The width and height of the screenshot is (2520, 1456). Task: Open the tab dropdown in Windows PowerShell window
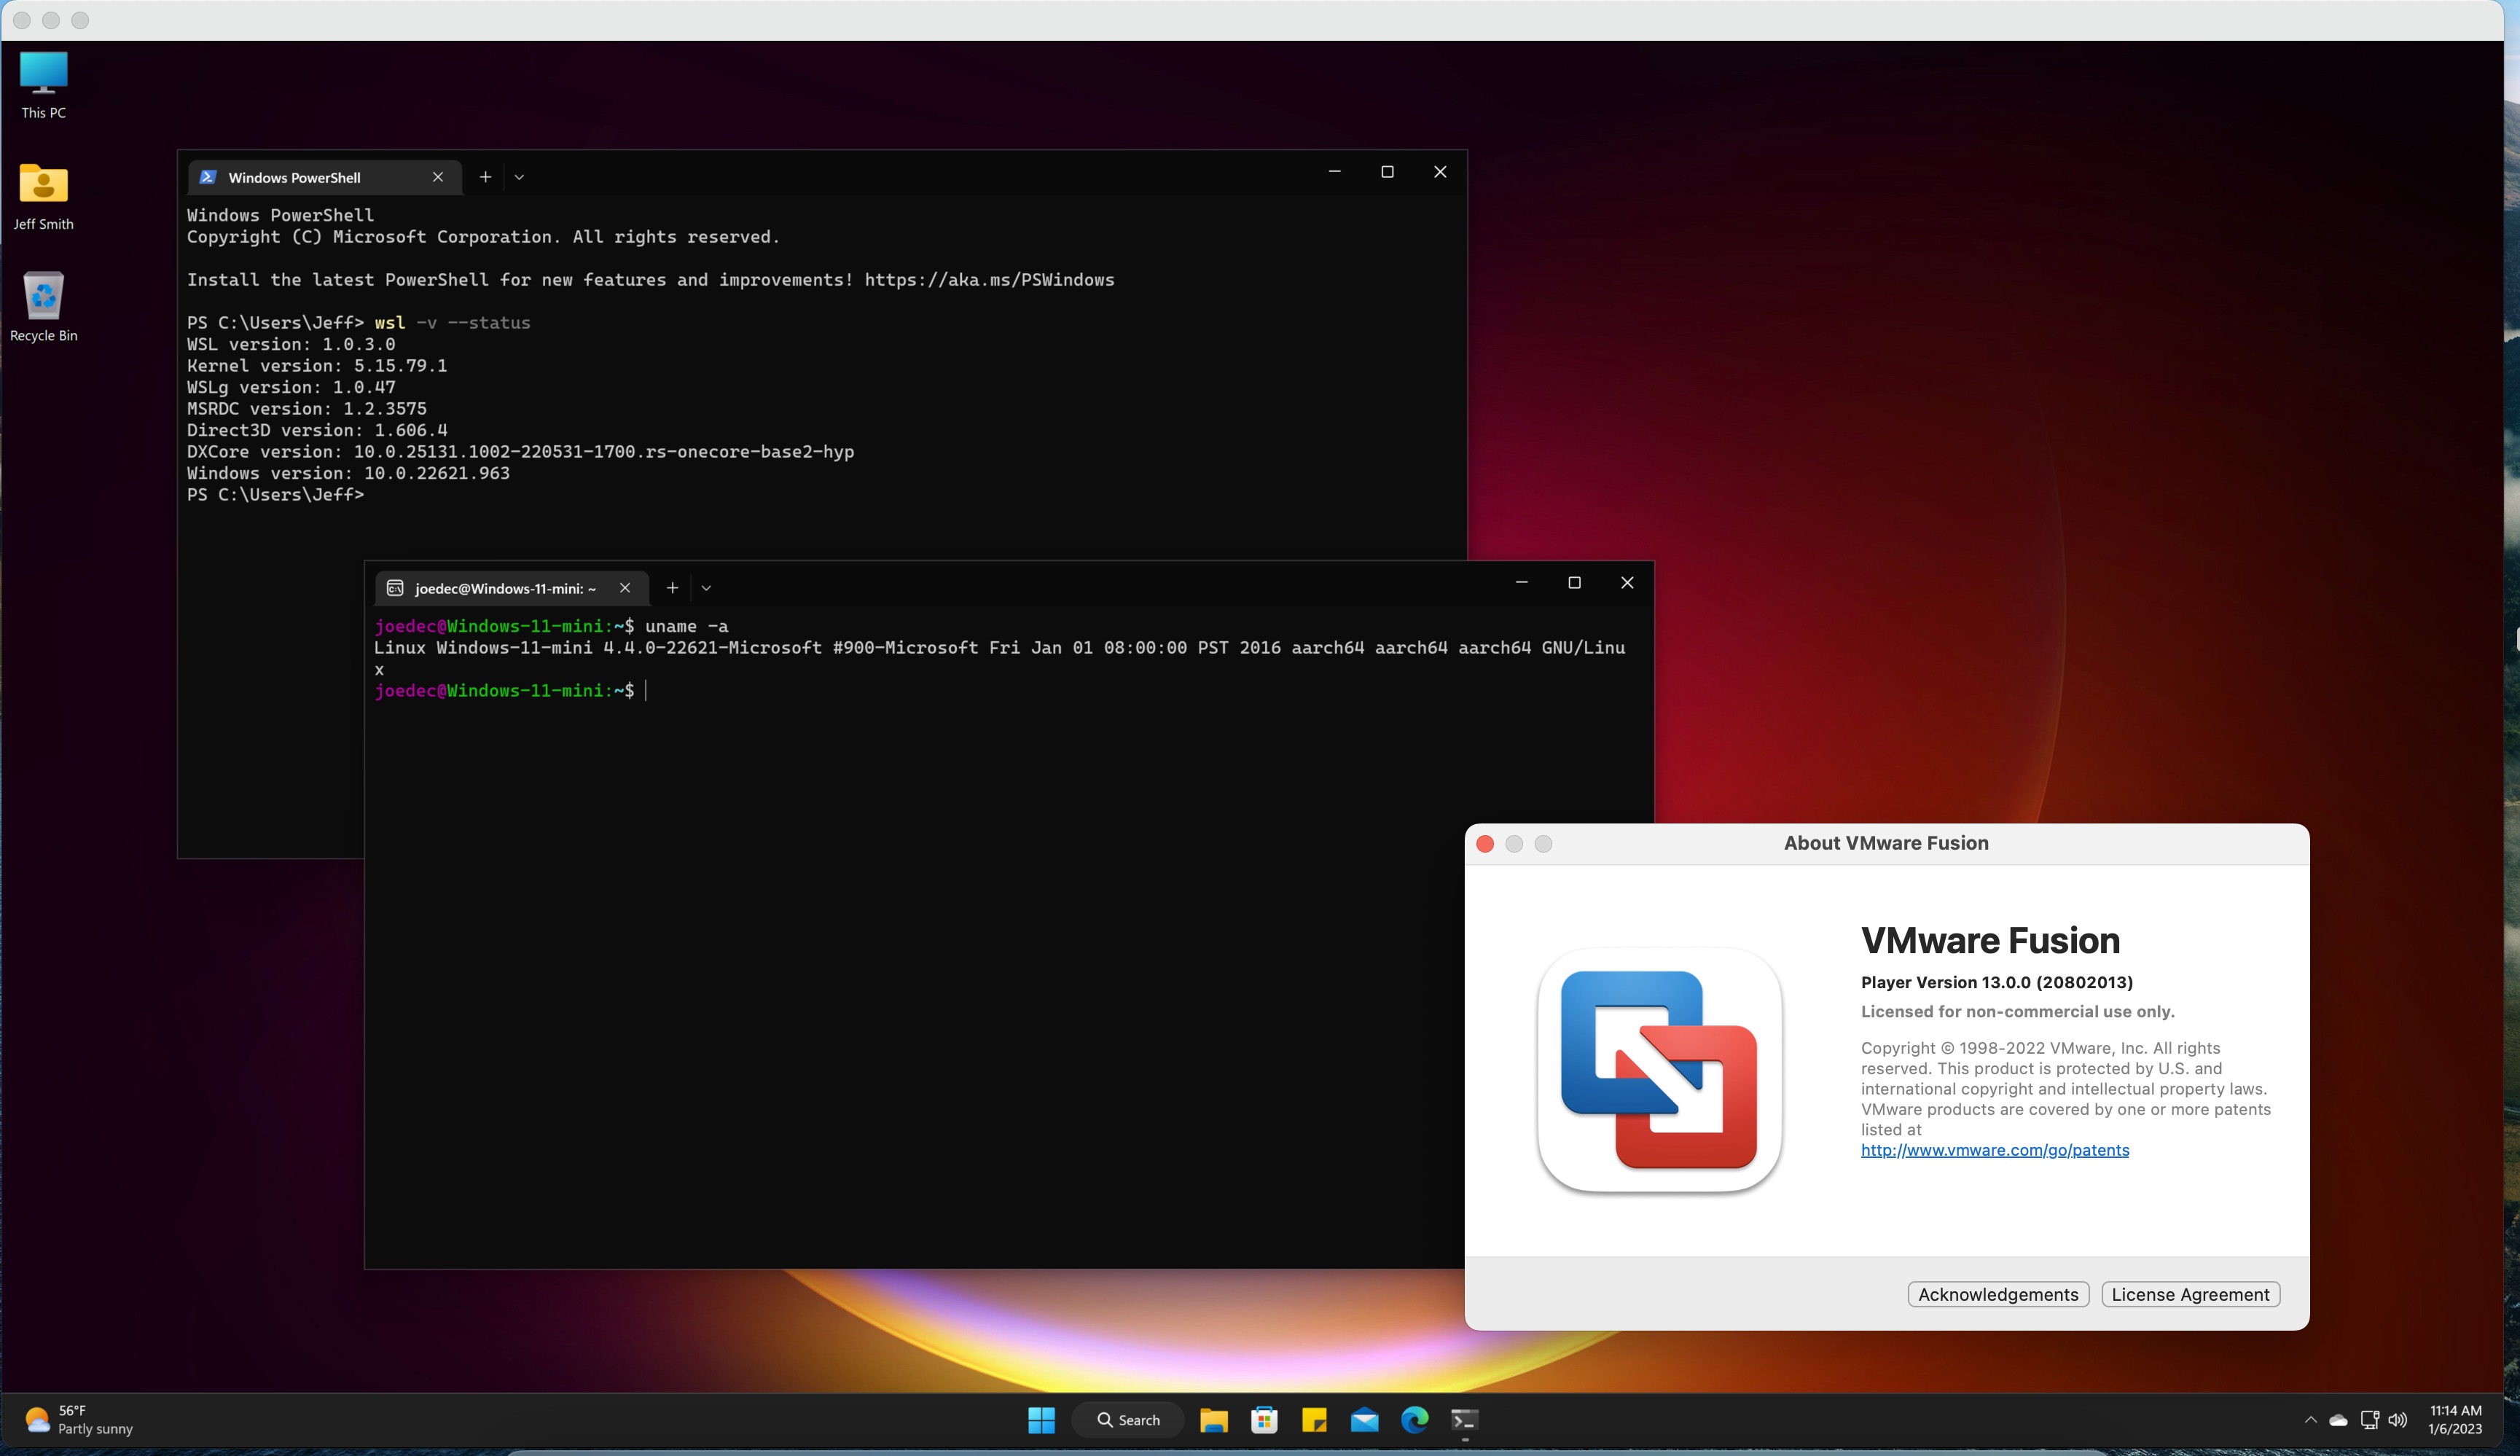pos(518,177)
